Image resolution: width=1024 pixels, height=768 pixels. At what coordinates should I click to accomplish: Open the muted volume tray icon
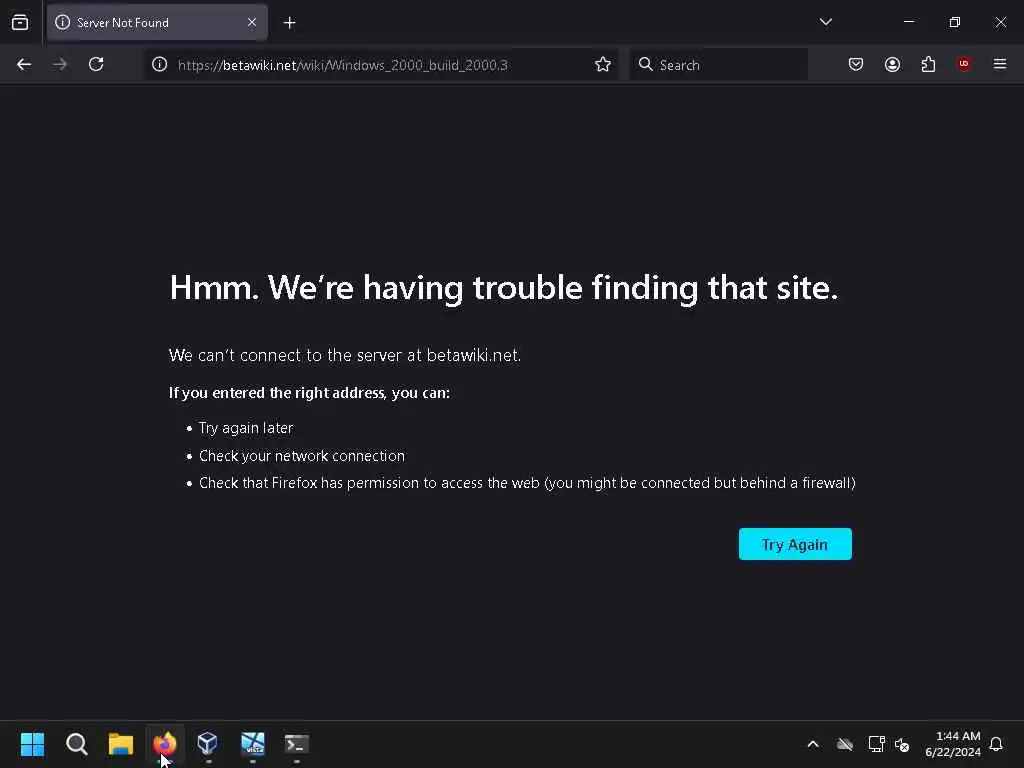point(902,744)
